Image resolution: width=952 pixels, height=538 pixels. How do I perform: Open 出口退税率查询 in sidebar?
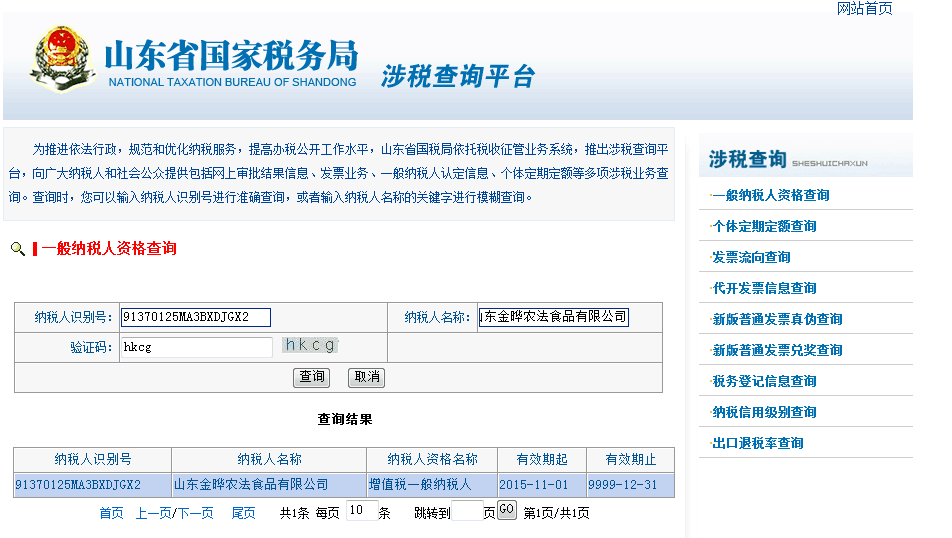point(757,443)
